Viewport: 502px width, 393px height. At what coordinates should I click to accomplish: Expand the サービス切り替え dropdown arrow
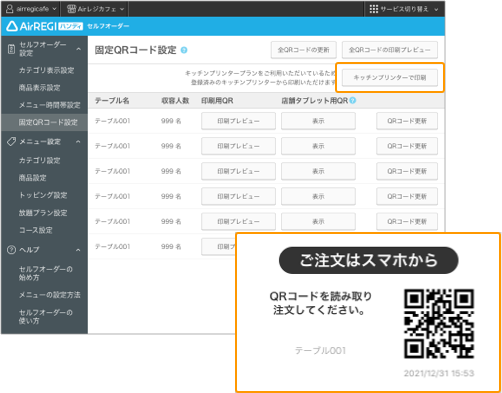tap(436, 10)
